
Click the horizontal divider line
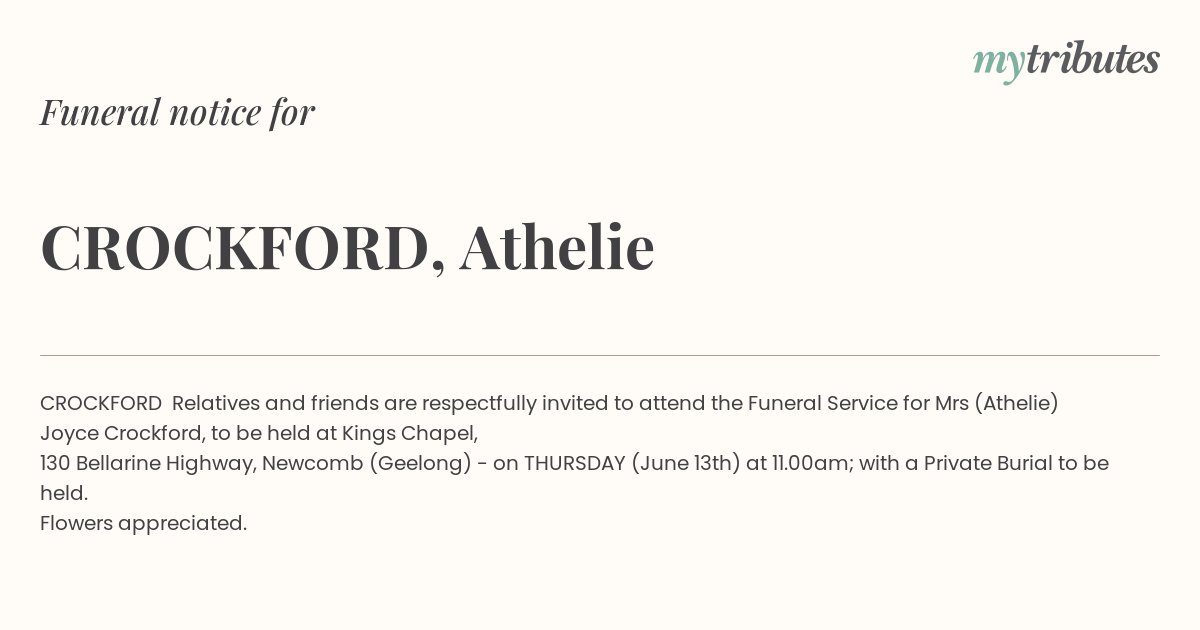tap(600, 355)
